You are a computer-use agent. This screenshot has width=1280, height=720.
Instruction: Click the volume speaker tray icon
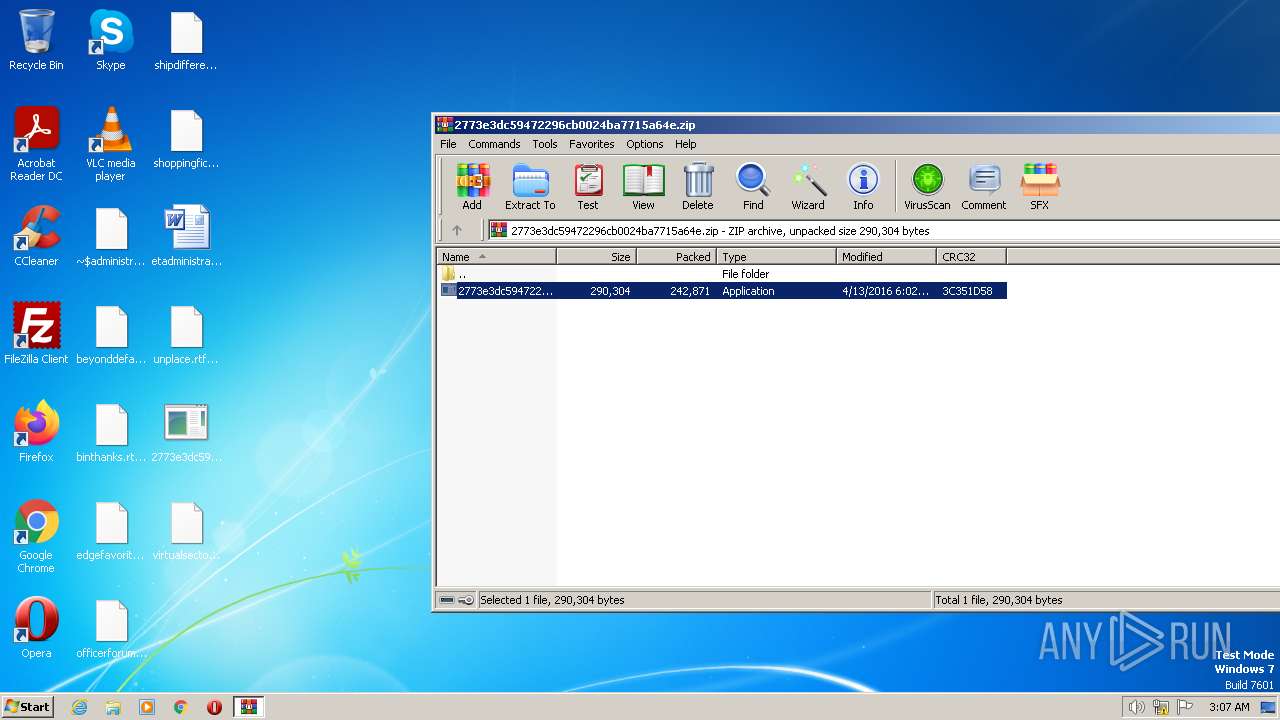pyautogui.click(x=1136, y=707)
